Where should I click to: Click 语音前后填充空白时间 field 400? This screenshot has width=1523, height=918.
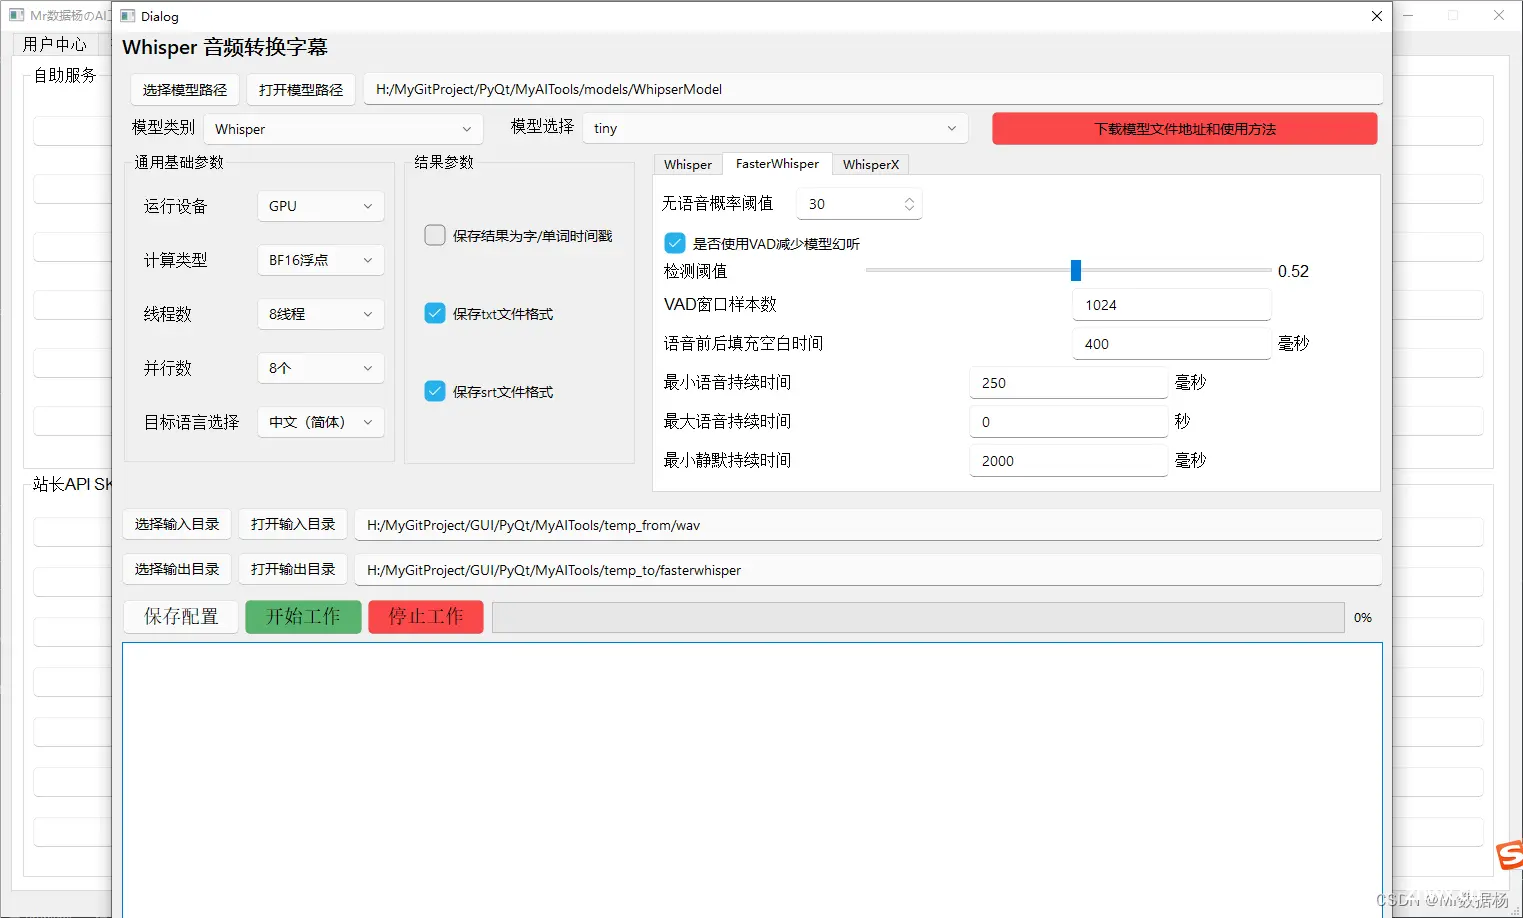1172,344
